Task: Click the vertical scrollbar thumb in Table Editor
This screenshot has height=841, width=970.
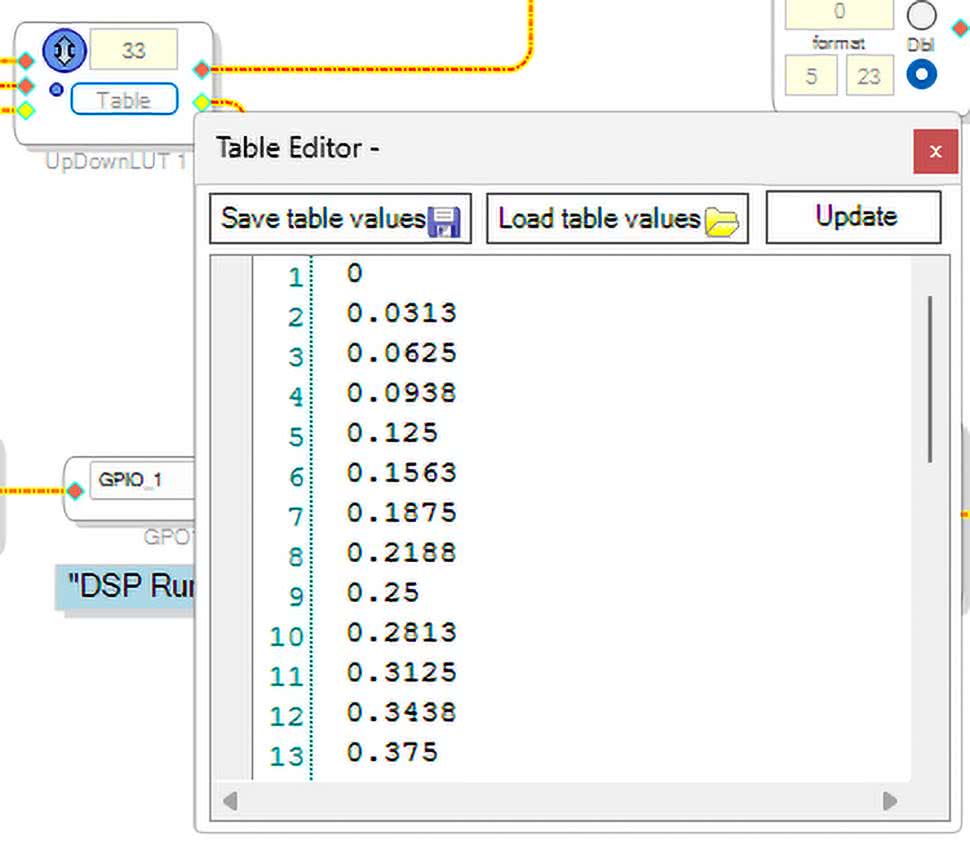Action: 930,378
